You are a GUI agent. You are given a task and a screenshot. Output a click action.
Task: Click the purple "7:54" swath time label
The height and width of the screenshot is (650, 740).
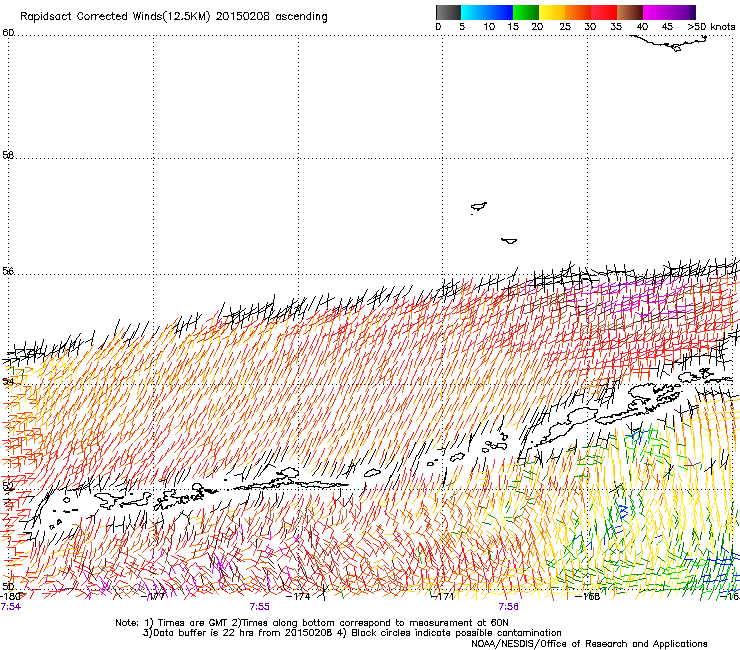pyautogui.click(x=11, y=607)
